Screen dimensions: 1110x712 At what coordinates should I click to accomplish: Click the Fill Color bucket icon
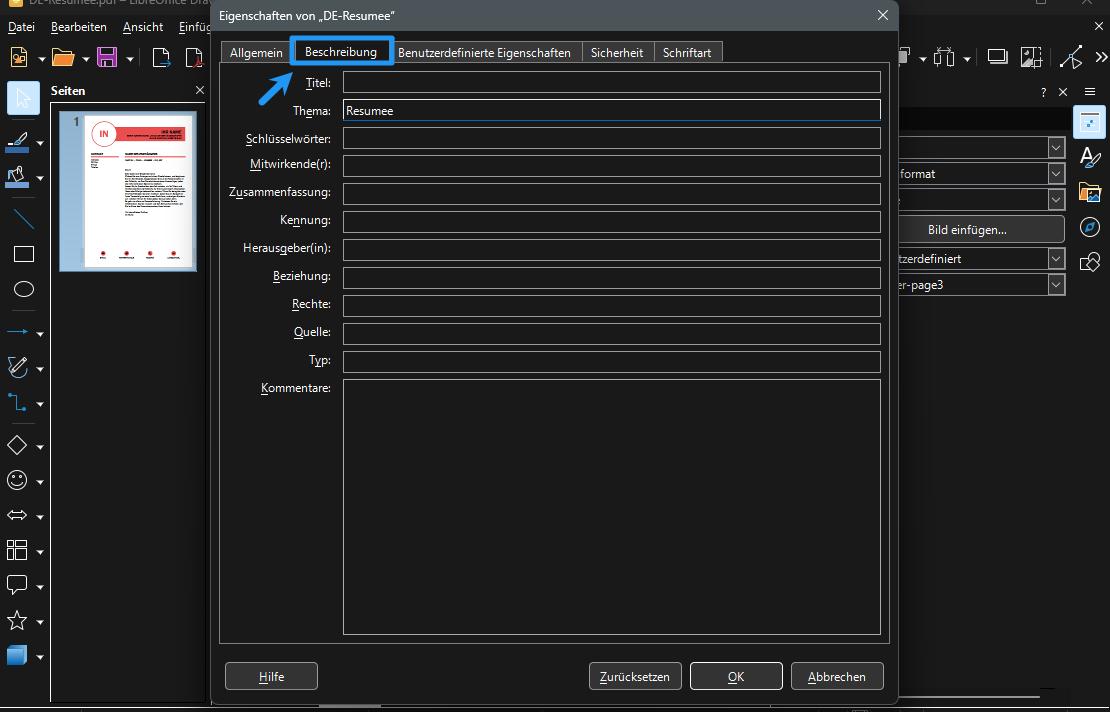coord(17,177)
